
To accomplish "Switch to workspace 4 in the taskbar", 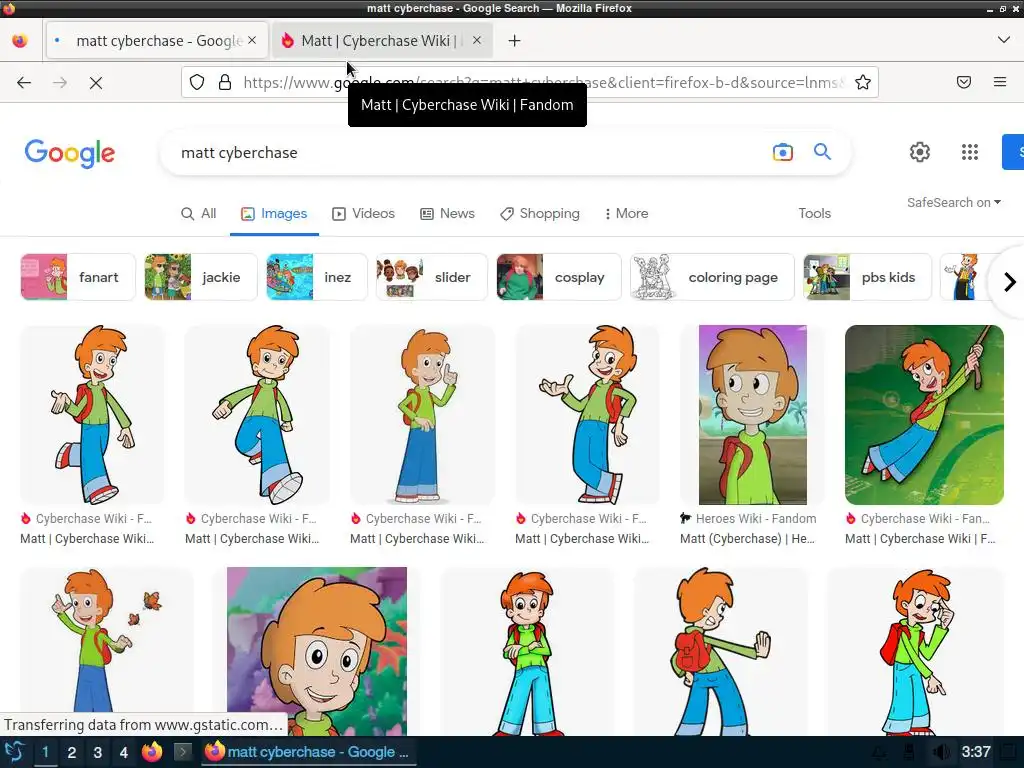I will tap(123, 752).
